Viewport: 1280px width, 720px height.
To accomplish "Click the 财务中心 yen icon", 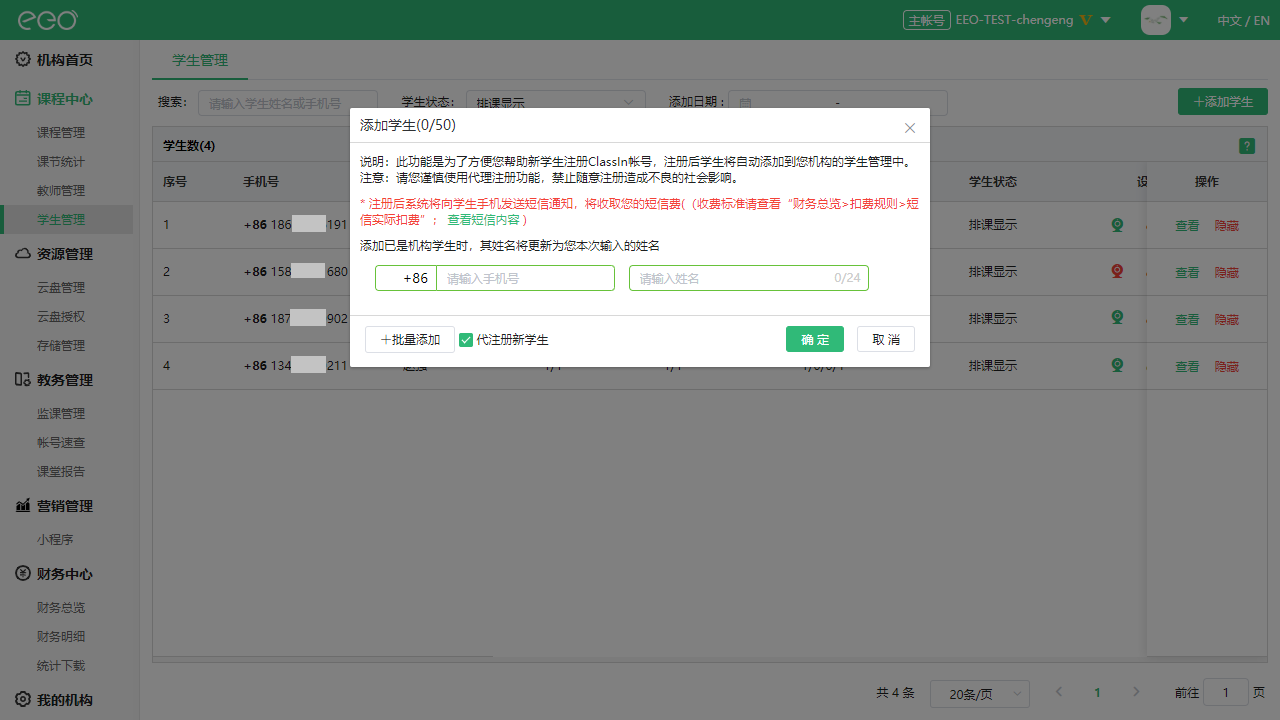I will tap(23, 574).
